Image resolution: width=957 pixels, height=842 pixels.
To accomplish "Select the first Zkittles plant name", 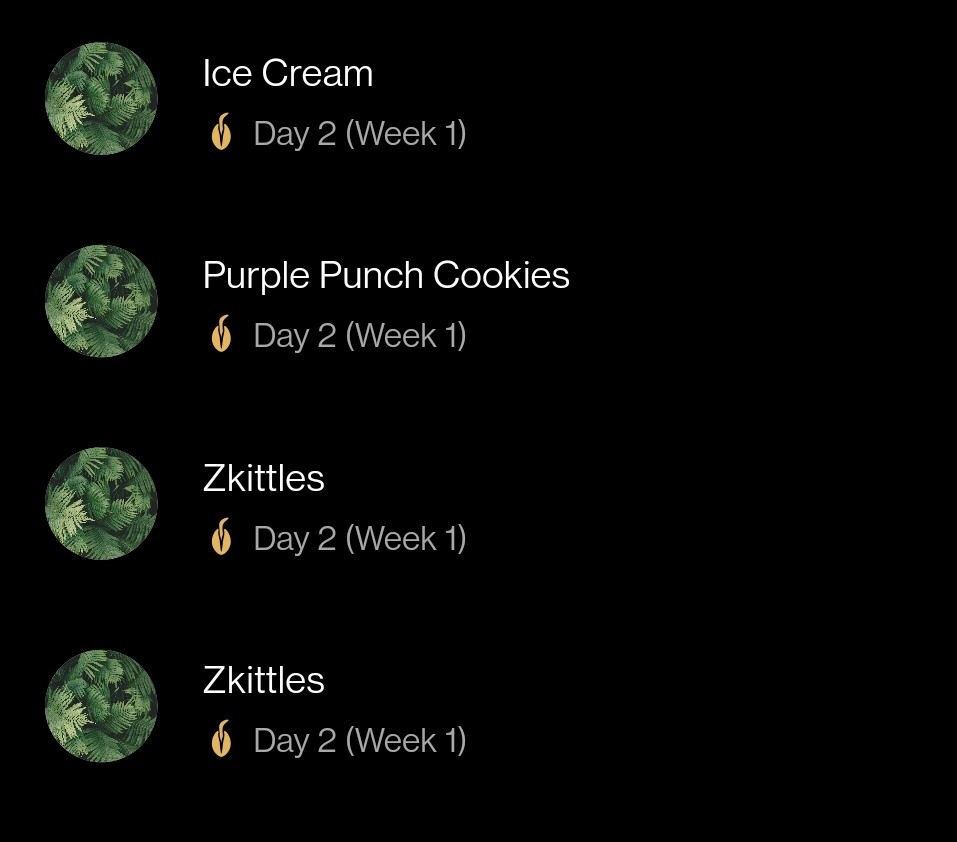I will (264, 478).
